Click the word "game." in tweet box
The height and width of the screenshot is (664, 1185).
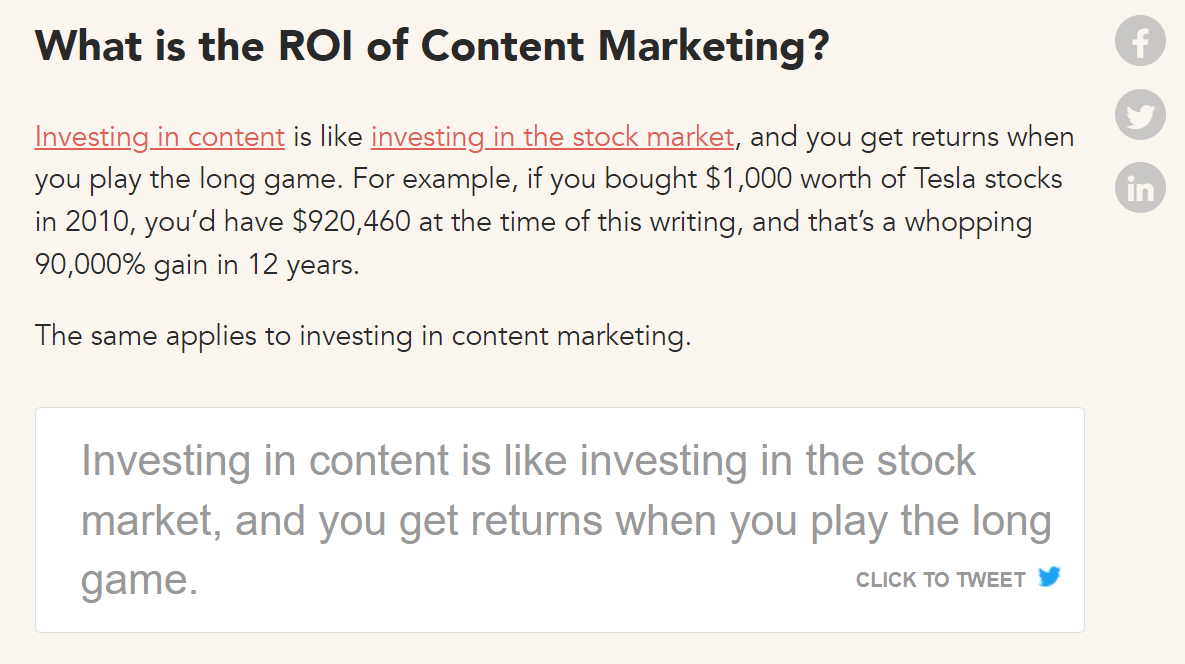coord(140,581)
